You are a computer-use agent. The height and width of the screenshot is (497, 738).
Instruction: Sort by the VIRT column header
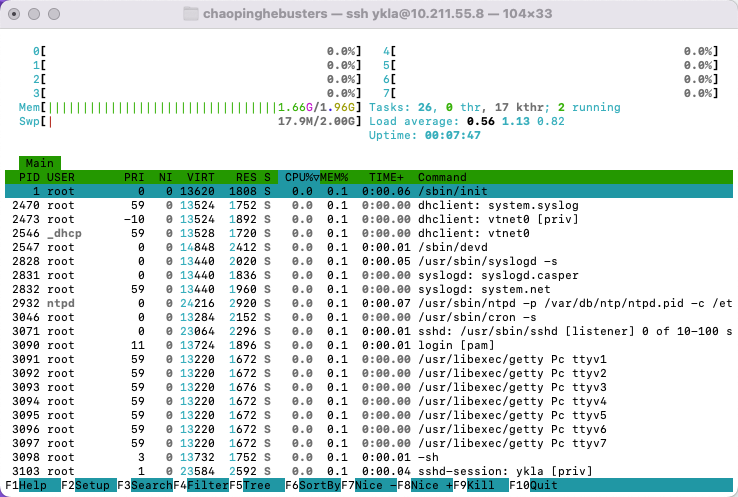(201, 177)
